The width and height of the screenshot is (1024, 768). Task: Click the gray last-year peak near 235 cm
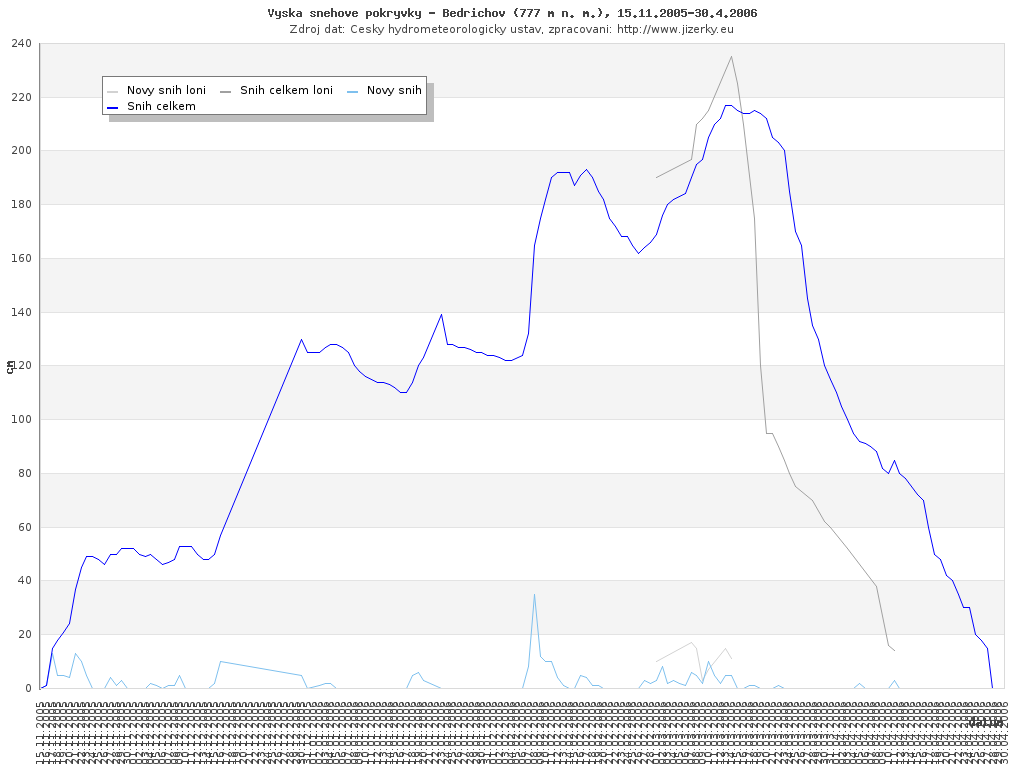731,56
